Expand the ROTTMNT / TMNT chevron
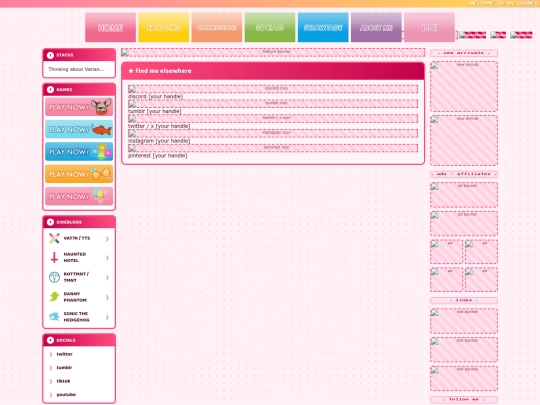 coord(107,277)
